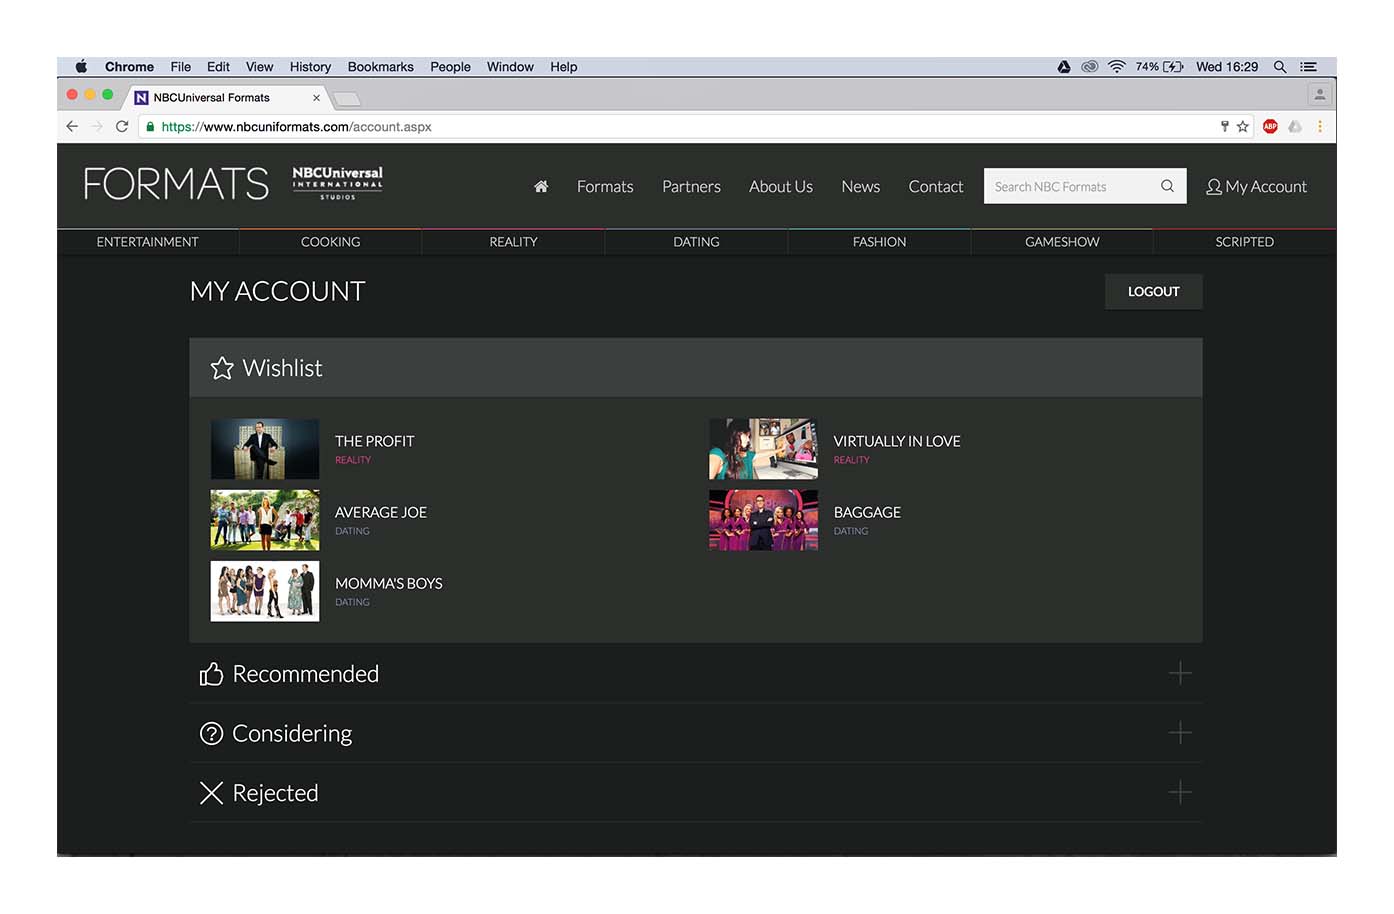Open the People menu in menu bar
1394x914 pixels.
tap(450, 67)
